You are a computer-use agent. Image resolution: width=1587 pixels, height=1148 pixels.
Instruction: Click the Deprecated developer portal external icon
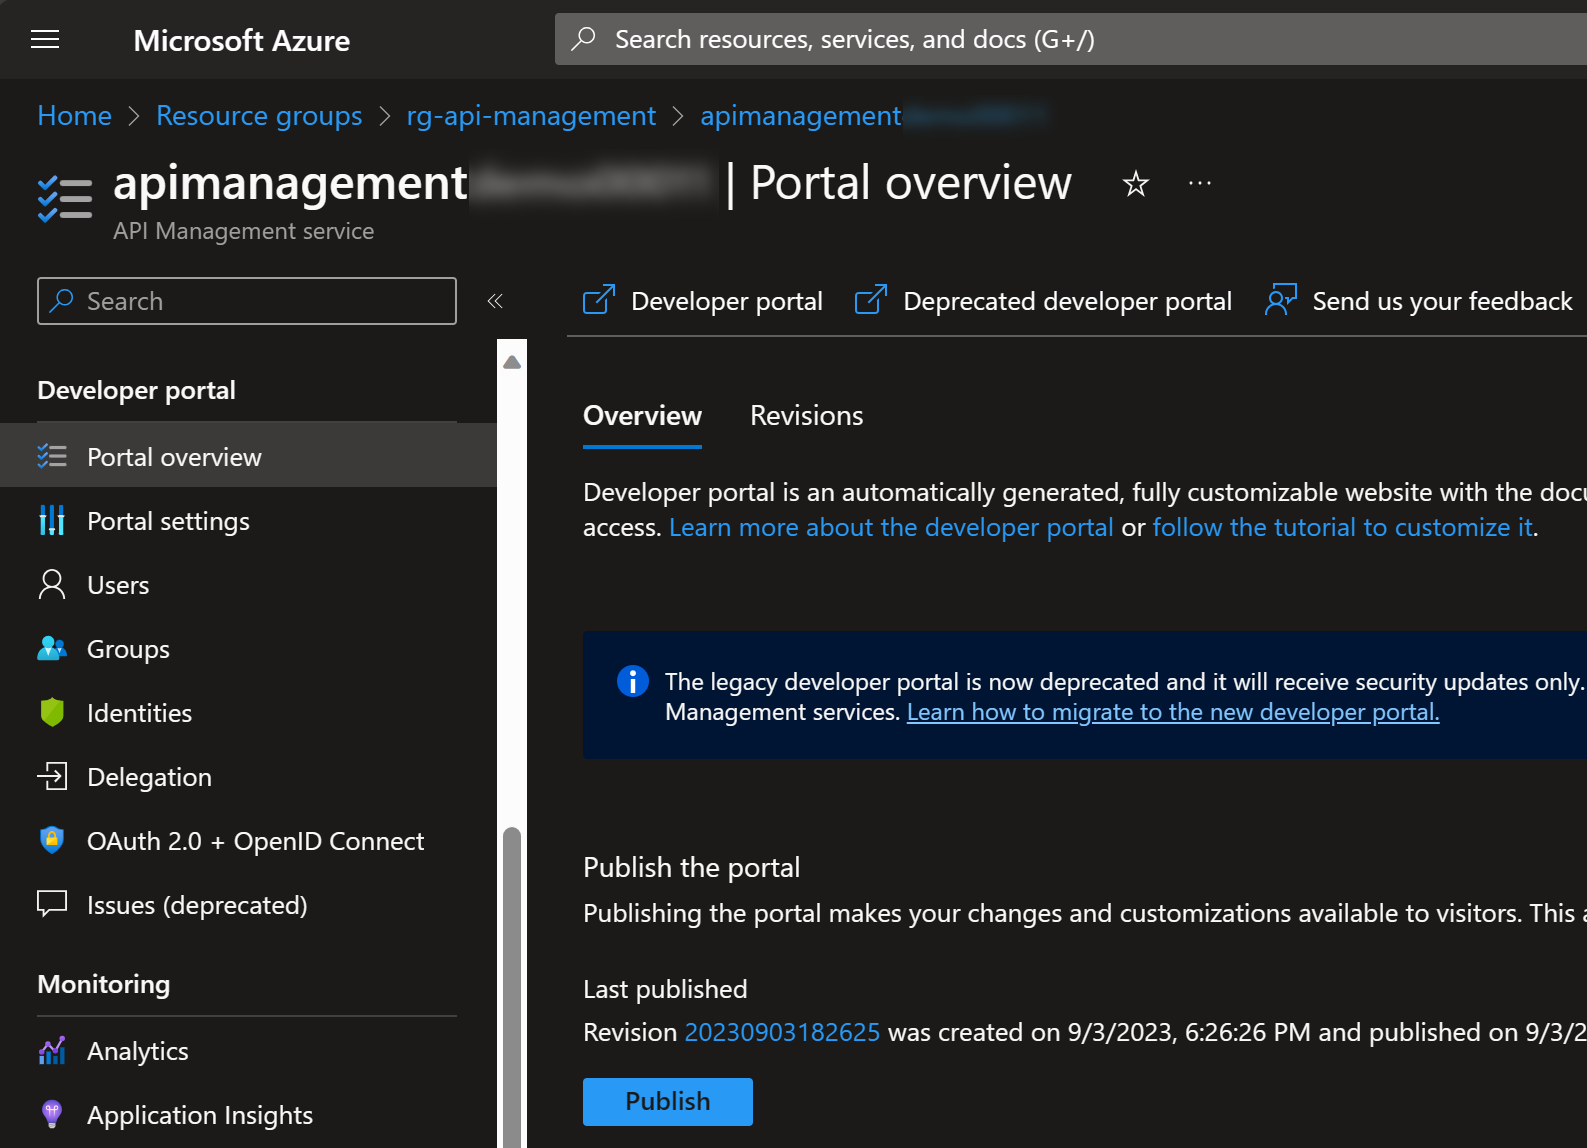point(871,299)
